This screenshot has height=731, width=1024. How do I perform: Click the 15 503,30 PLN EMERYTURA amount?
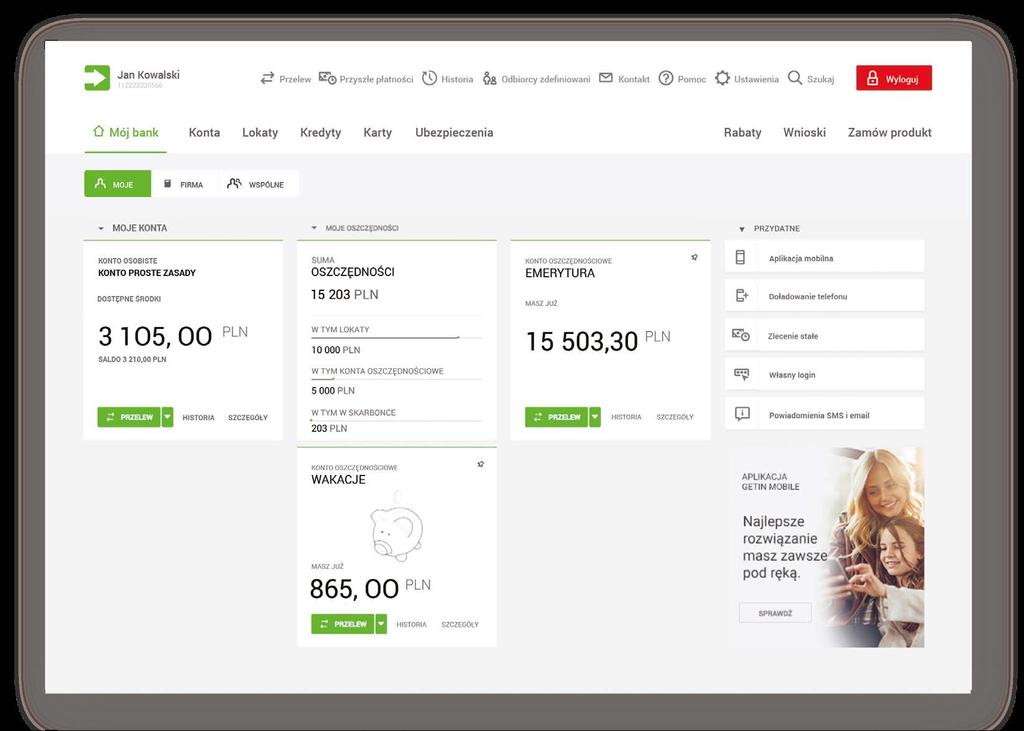[x=598, y=340]
